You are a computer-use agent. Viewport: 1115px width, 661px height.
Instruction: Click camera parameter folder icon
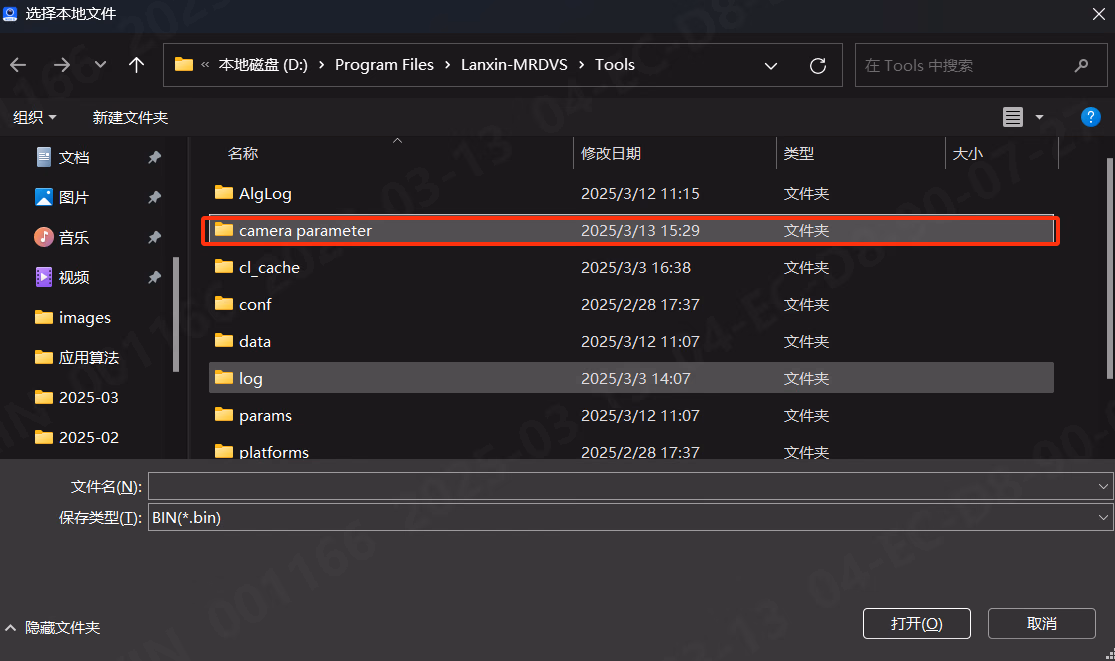pyautogui.click(x=224, y=229)
